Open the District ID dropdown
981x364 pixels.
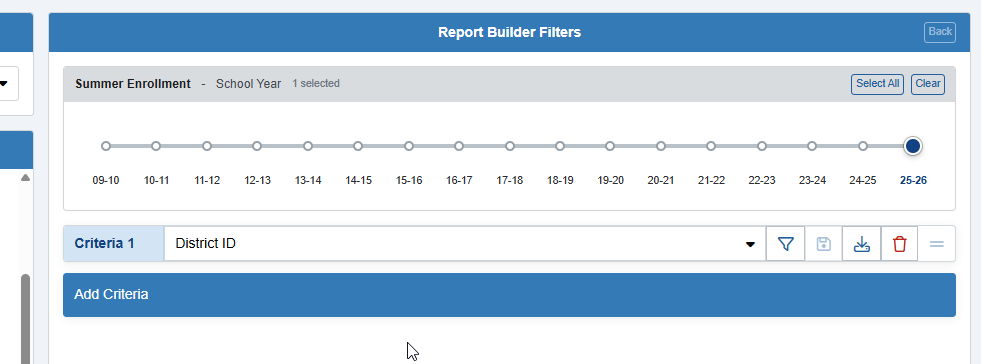pos(465,244)
